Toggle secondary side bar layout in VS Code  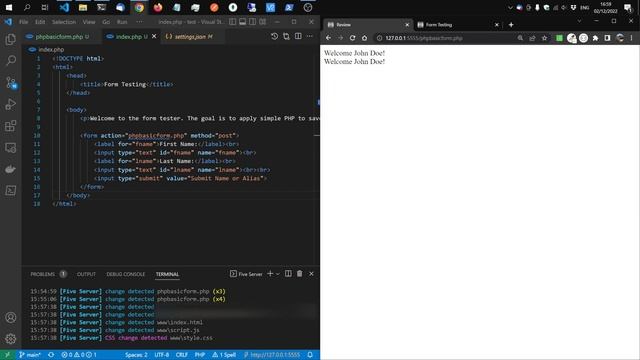coord(253,22)
